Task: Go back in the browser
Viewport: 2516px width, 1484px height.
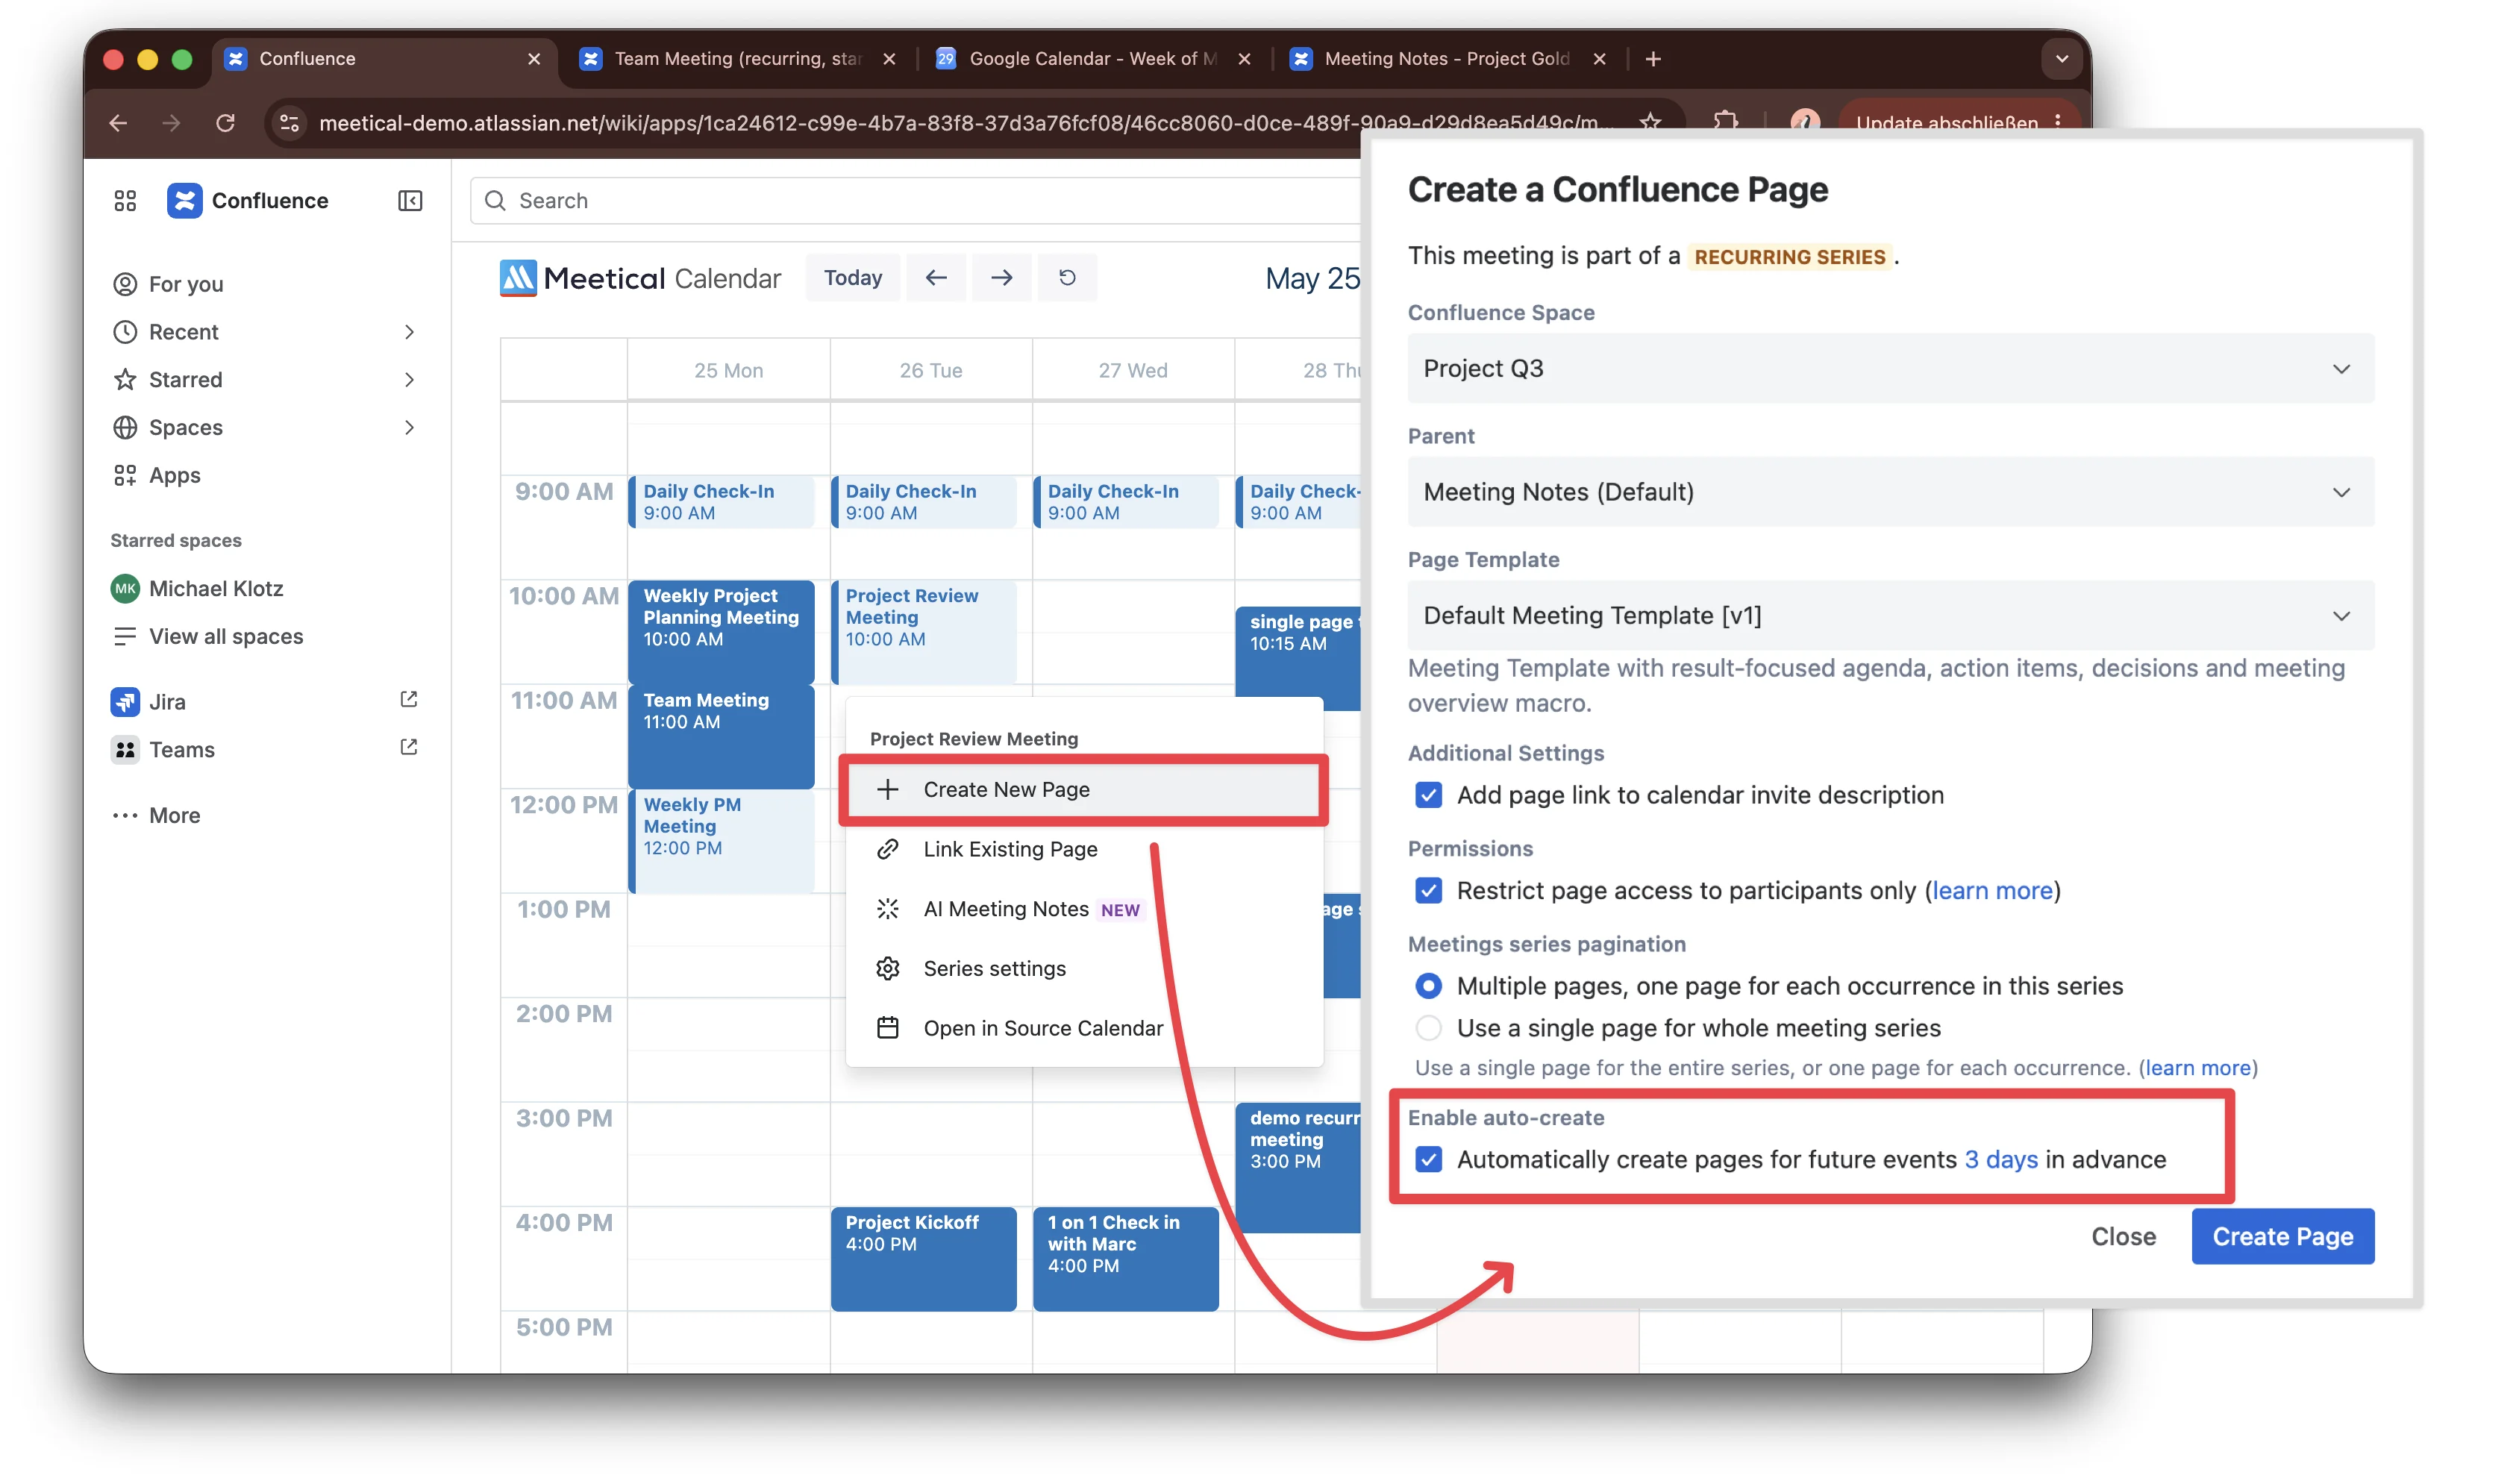Action: point(118,123)
